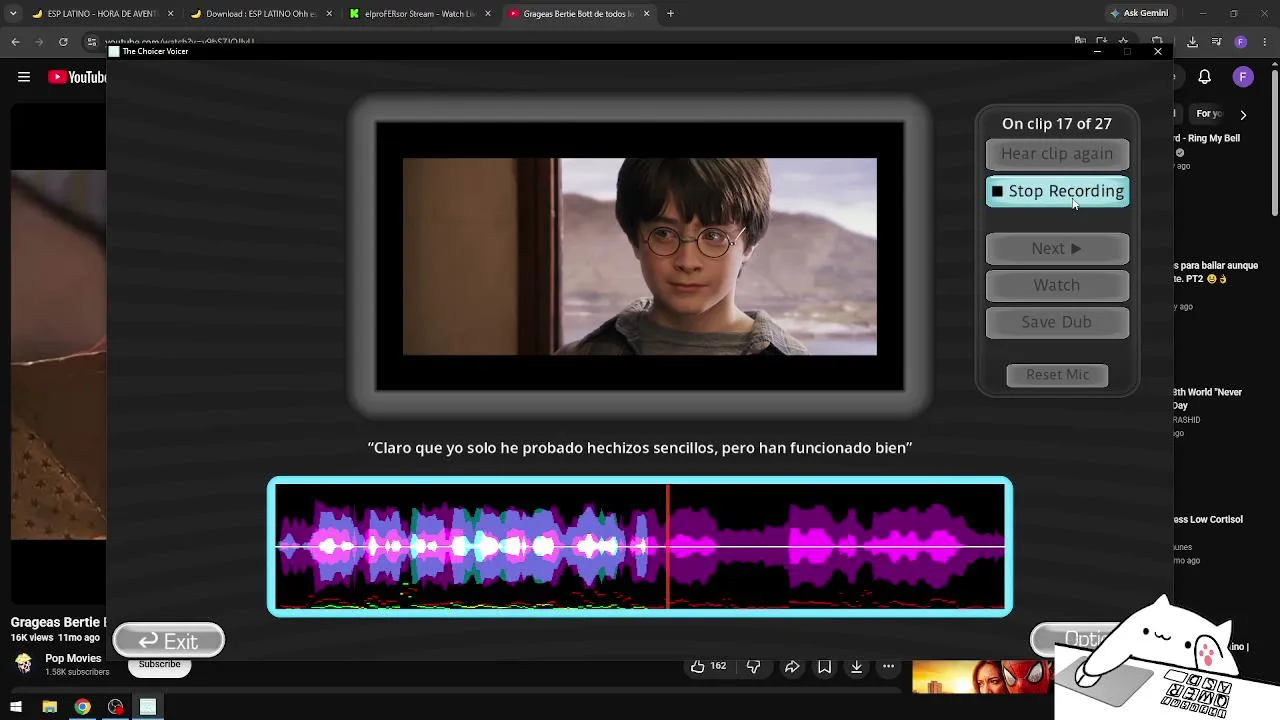1280x720 pixels.
Task: Open the Chrome downloads icon
Action: pyautogui.click(x=1192, y=42)
